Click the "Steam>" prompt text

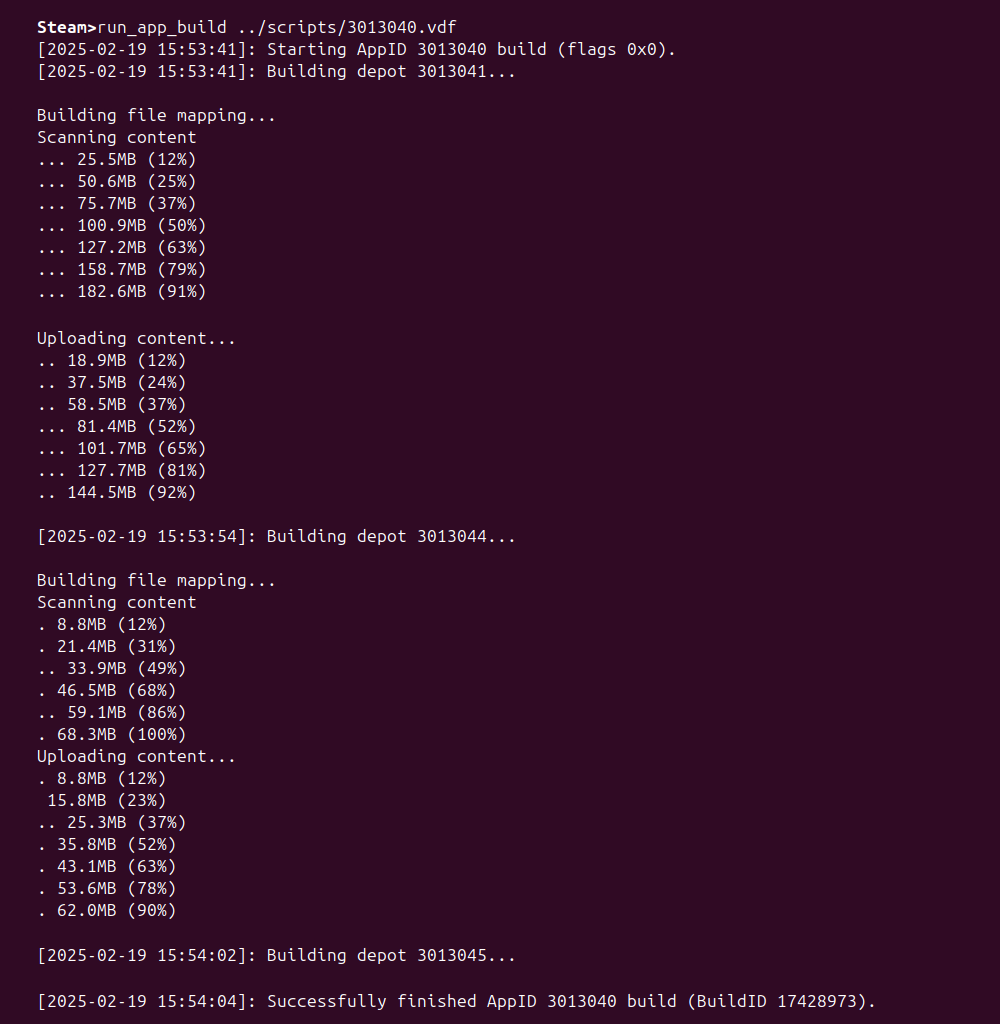click(x=66, y=27)
